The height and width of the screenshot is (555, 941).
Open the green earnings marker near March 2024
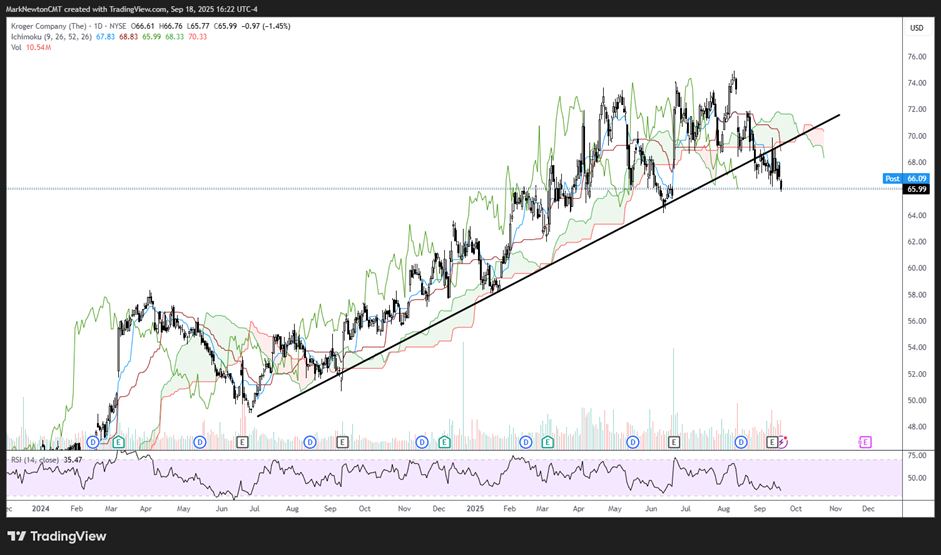point(119,441)
